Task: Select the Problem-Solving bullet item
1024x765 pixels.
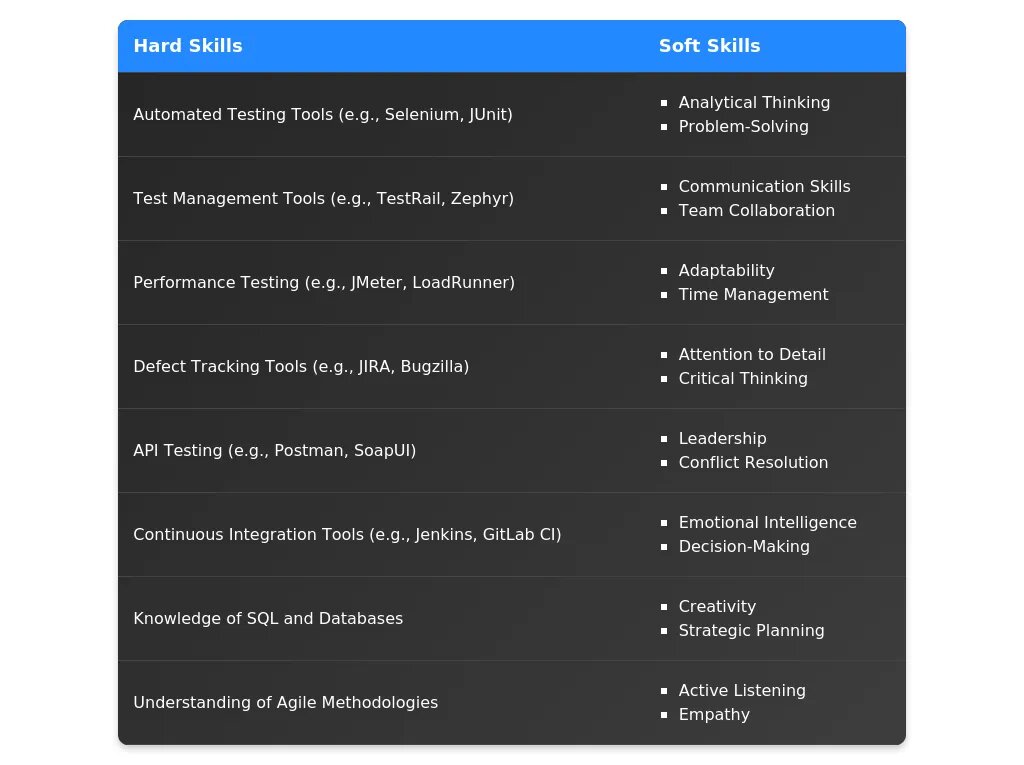Action: [x=743, y=127]
